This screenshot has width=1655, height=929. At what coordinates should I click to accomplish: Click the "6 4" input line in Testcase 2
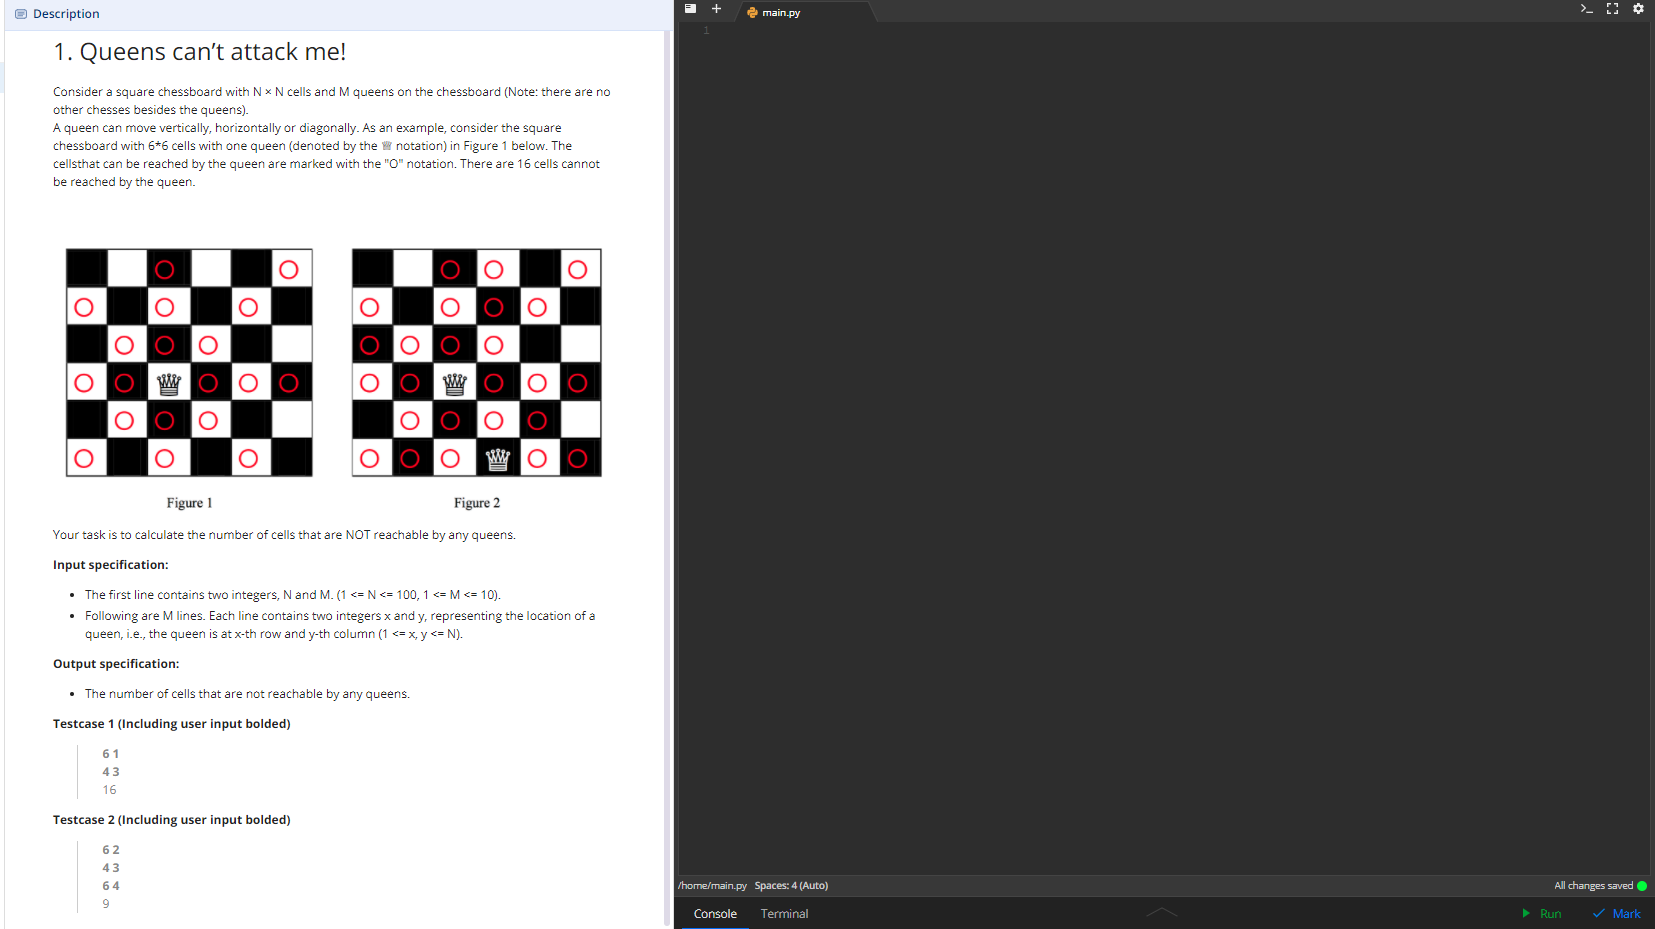click(x=111, y=886)
